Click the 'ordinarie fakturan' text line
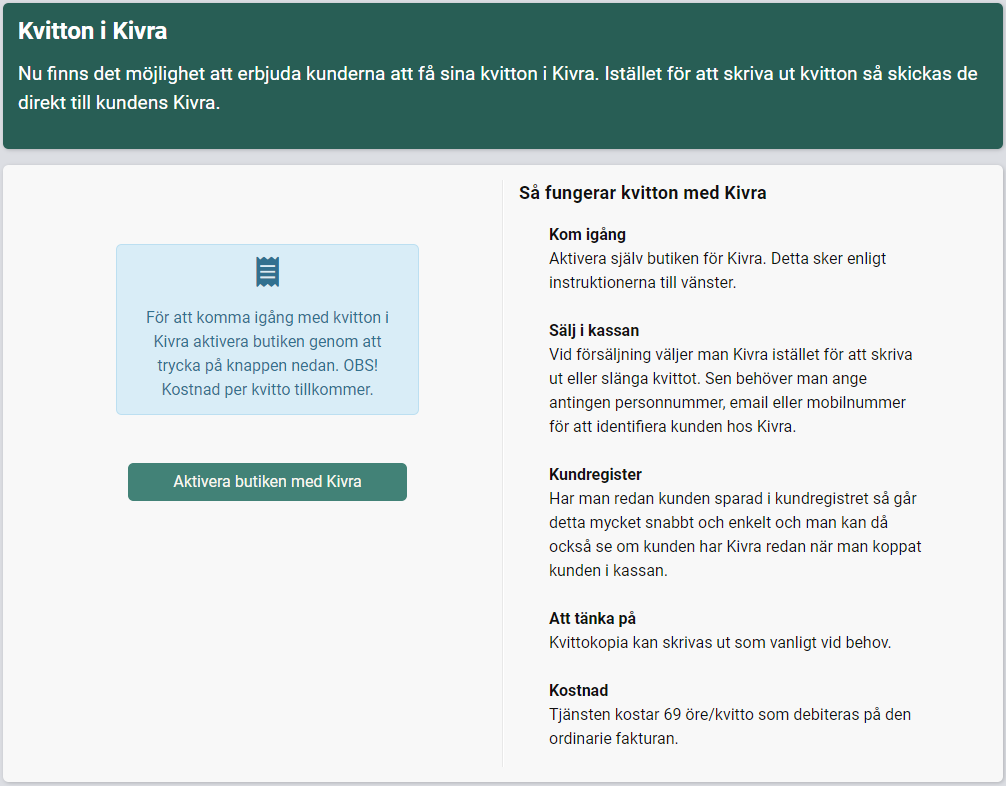 click(613, 738)
